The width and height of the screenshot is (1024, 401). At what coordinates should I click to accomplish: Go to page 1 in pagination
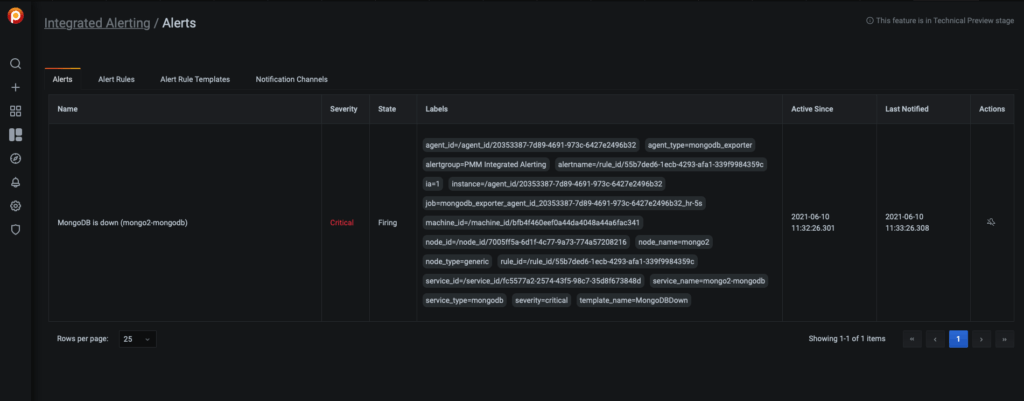958,339
